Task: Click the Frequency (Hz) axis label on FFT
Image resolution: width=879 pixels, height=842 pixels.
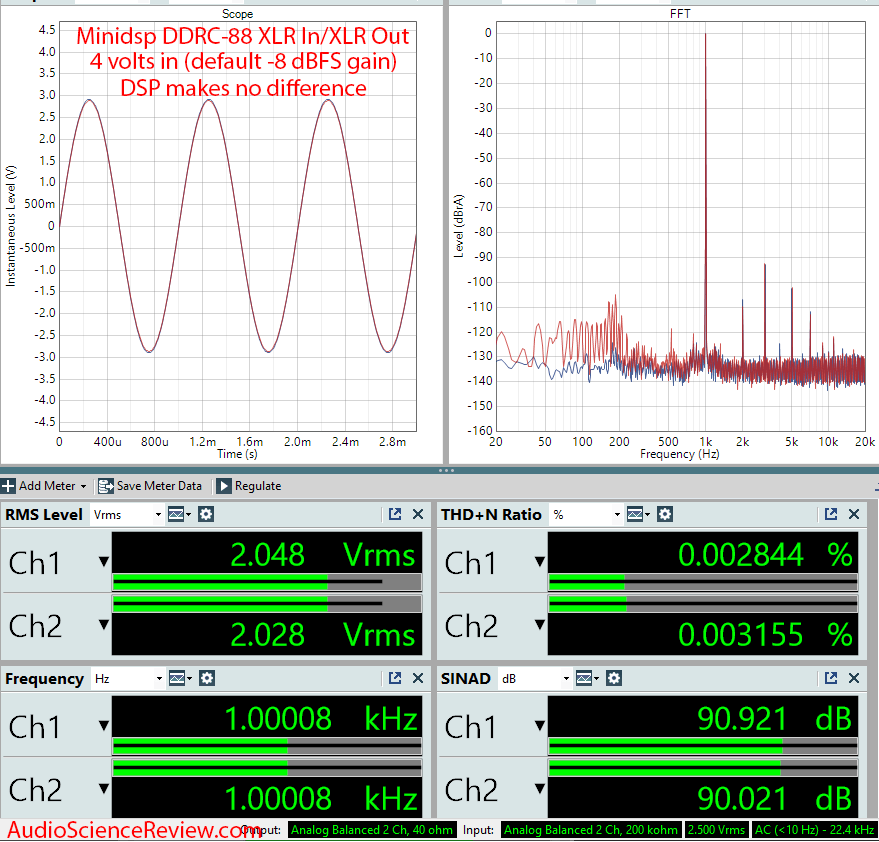Action: [679, 454]
